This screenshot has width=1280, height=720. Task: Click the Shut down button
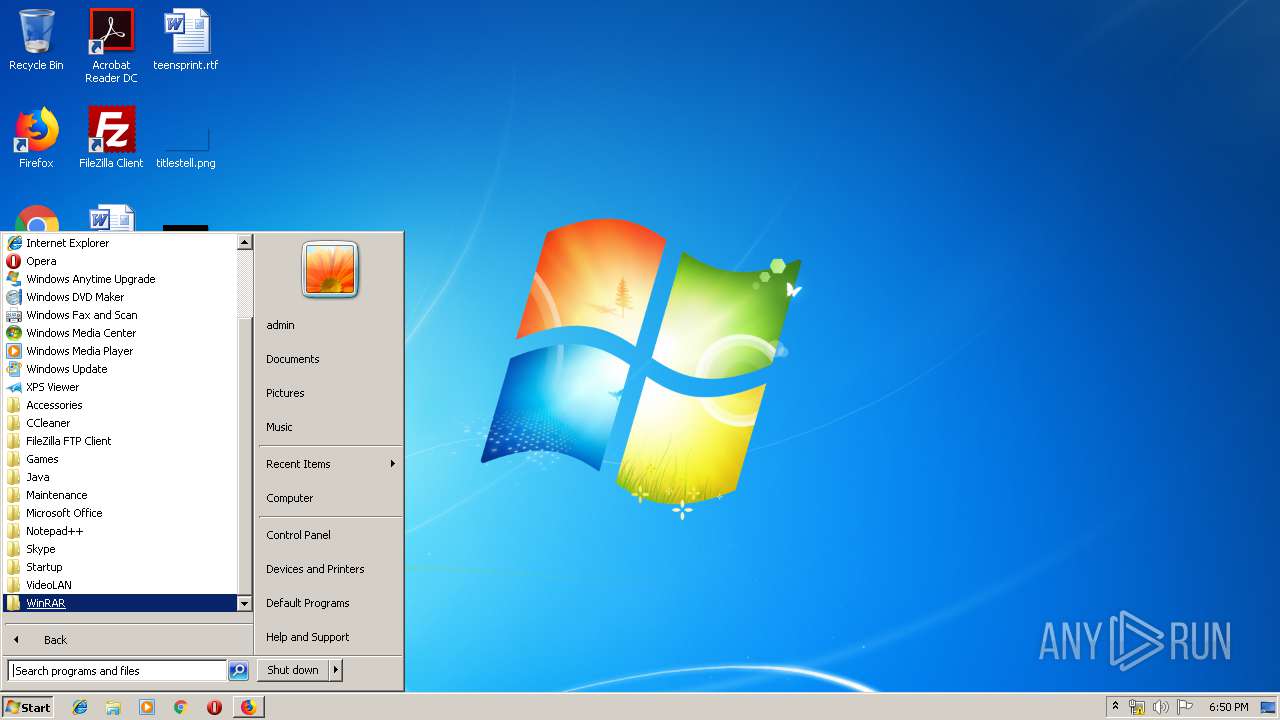(x=293, y=670)
